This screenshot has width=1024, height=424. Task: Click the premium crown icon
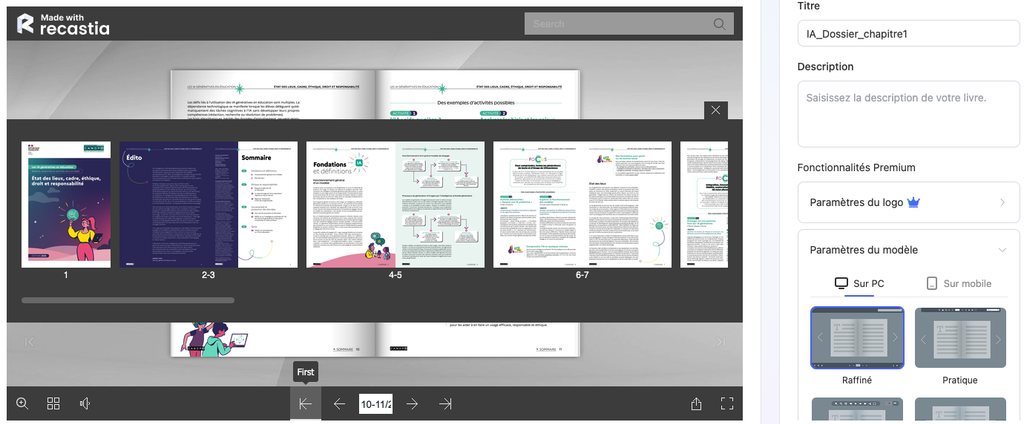[x=914, y=203]
